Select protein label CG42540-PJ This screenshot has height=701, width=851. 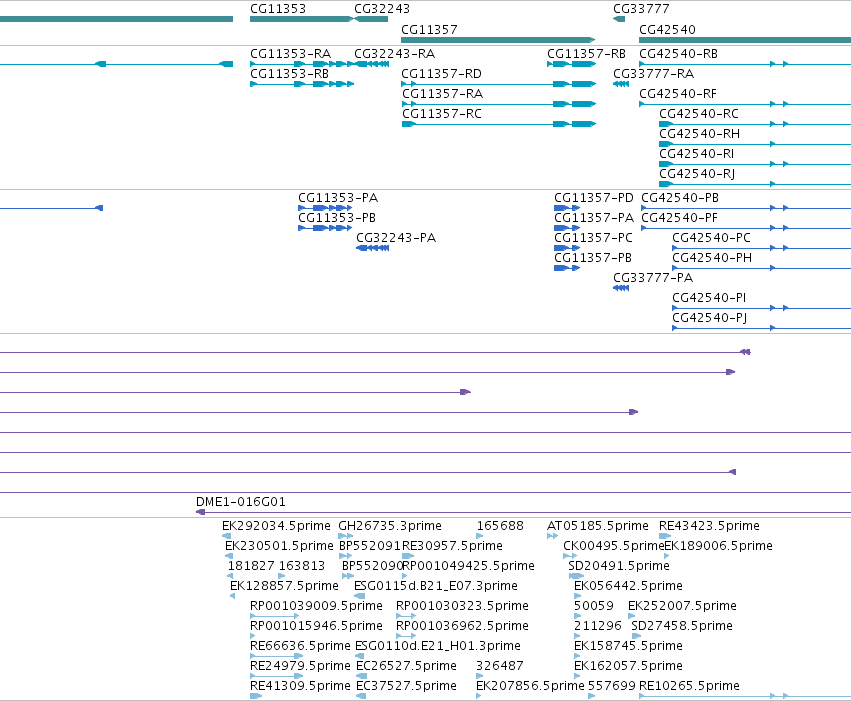[x=710, y=318]
